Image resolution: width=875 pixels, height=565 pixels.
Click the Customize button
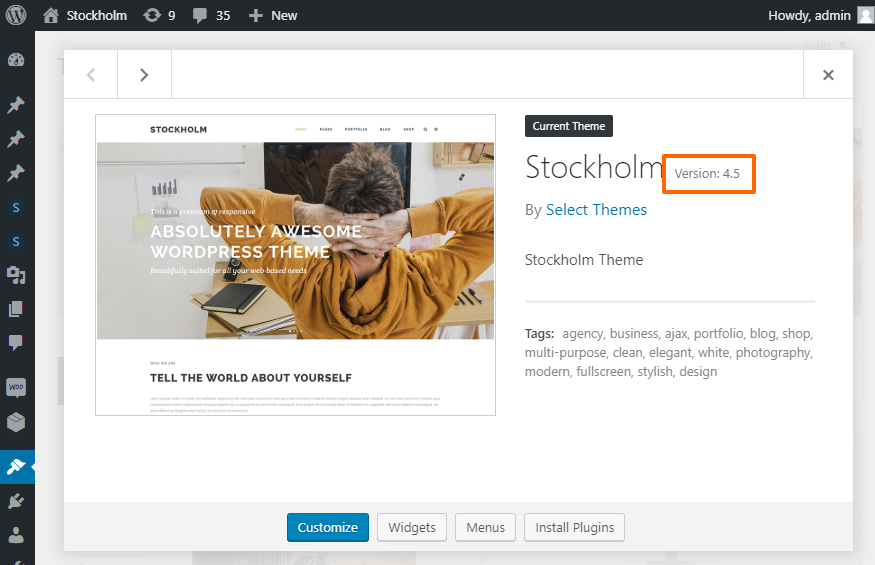[x=328, y=527]
